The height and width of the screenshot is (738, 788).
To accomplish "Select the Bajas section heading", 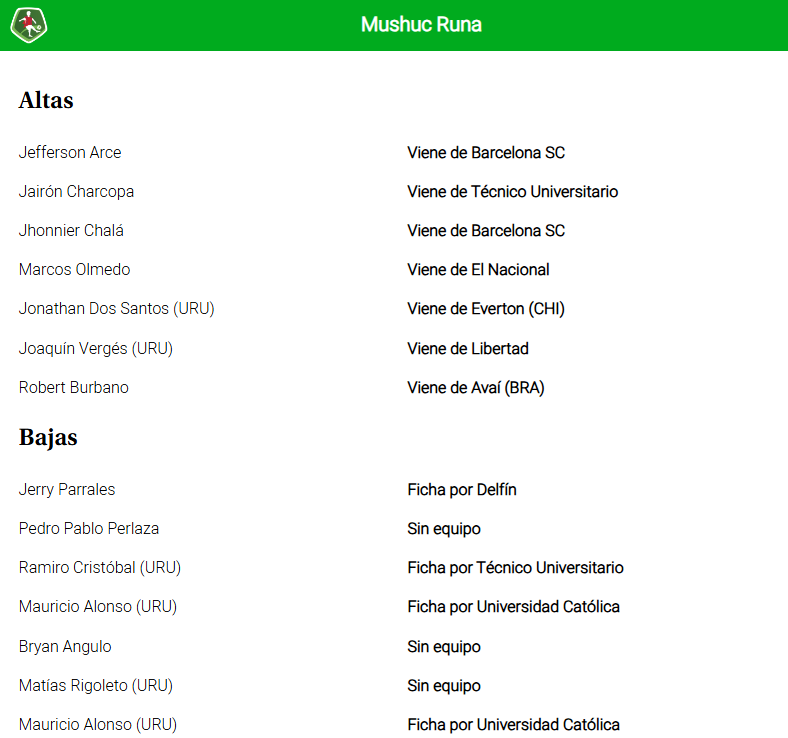I will click(x=48, y=437).
